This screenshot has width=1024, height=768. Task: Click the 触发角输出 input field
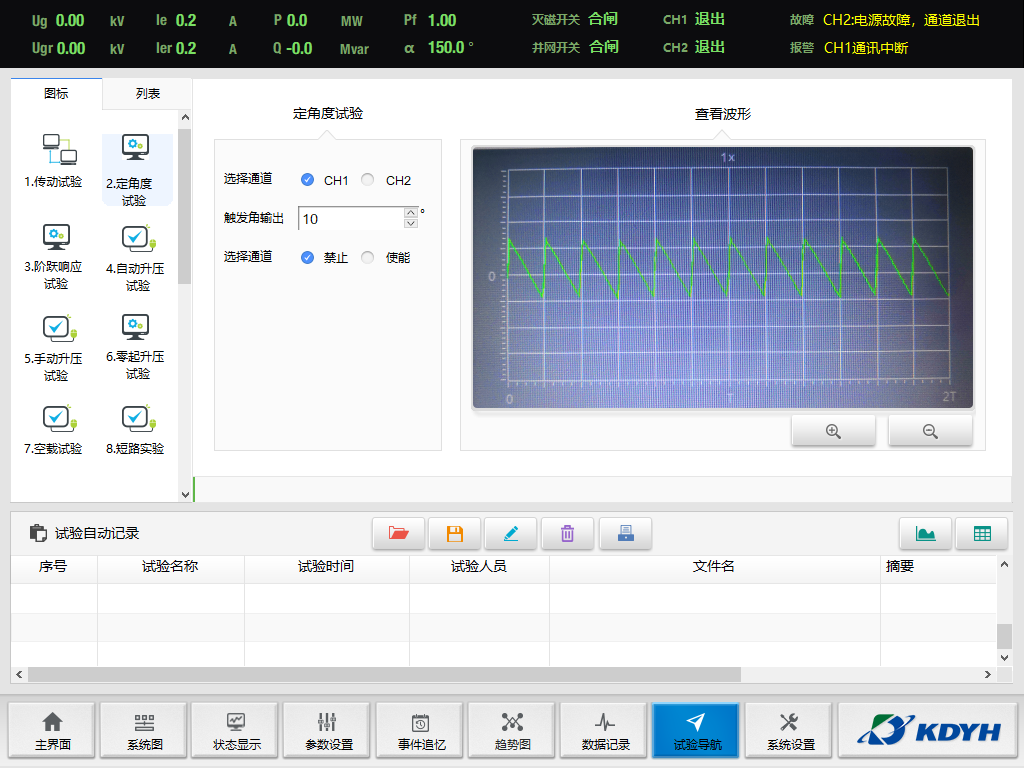[x=350, y=218]
